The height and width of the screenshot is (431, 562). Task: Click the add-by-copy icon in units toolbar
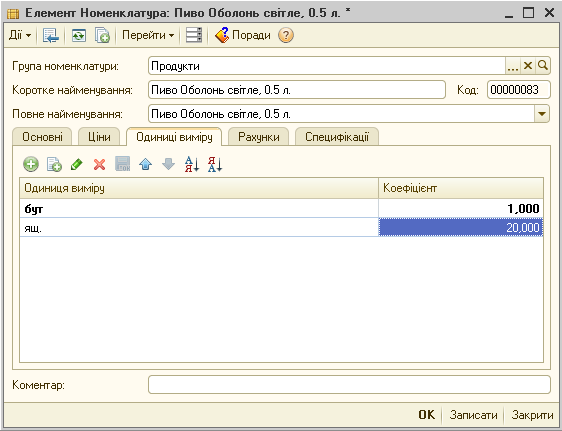tap(54, 164)
